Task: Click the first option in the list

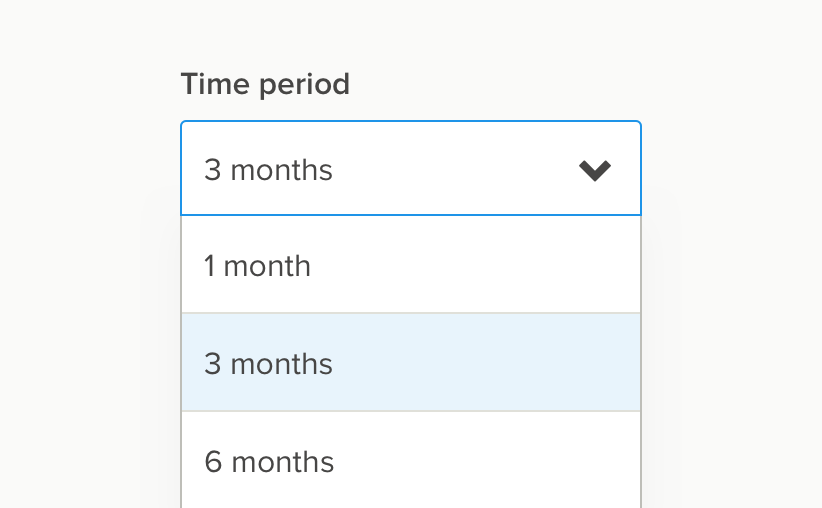Action: (x=410, y=266)
